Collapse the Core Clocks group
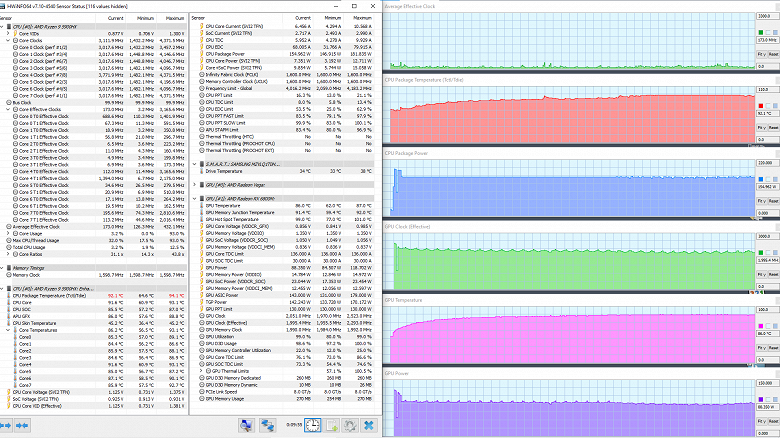 (9, 39)
